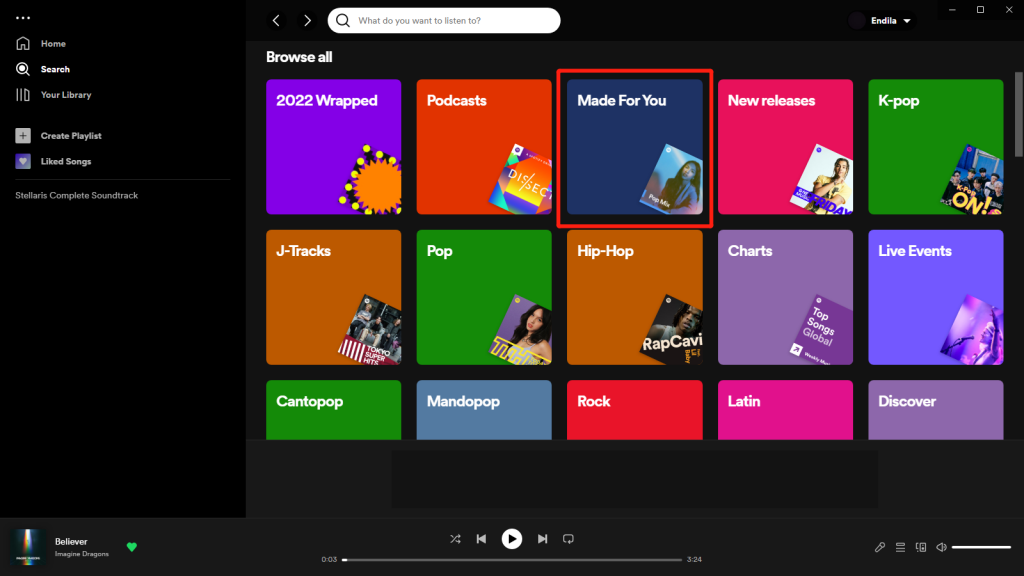Open Stellaris Complete Soundtrack playlist
The width and height of the screenshot is (1024, 576).
tap(76, 195)
